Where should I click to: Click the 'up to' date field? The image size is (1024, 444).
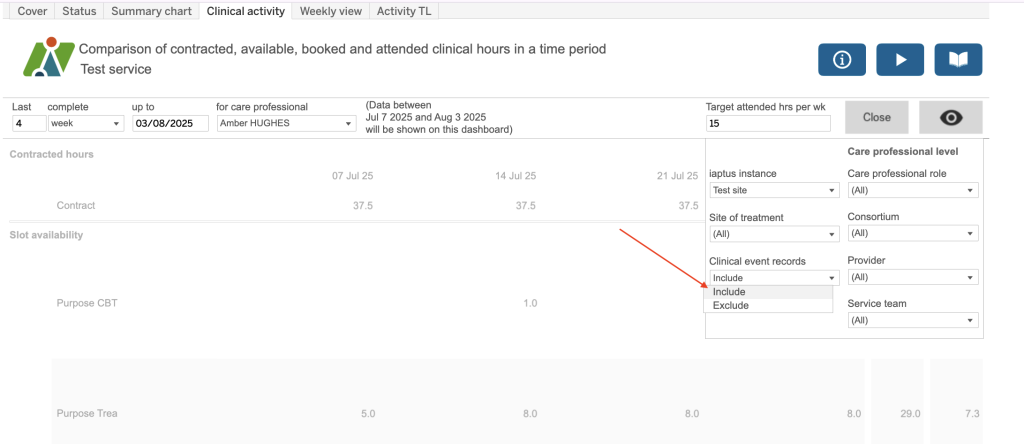click(x=170, y=124)
